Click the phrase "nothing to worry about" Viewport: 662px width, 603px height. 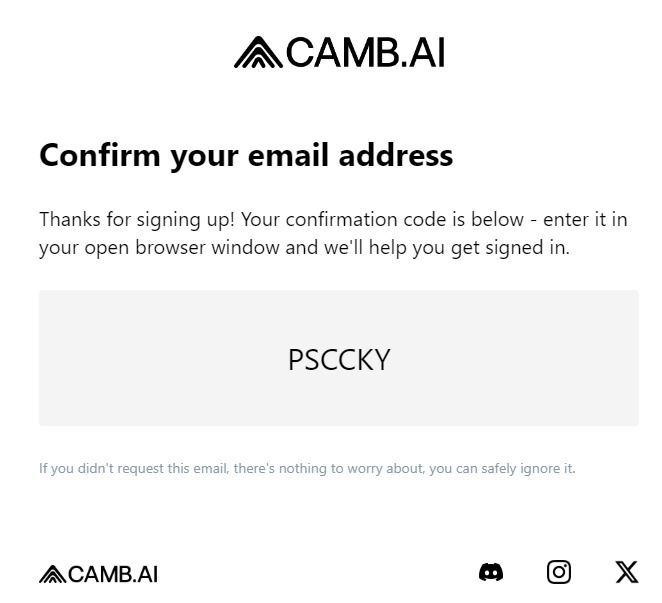[x=347, y=468]
